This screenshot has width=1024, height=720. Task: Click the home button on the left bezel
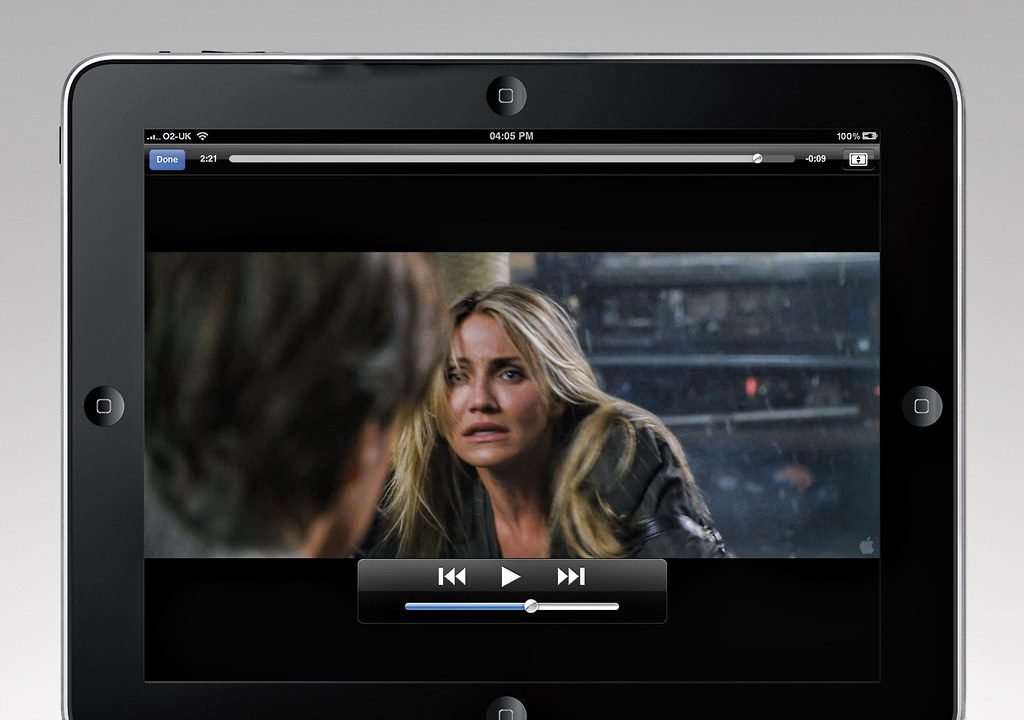pos(104,406)
